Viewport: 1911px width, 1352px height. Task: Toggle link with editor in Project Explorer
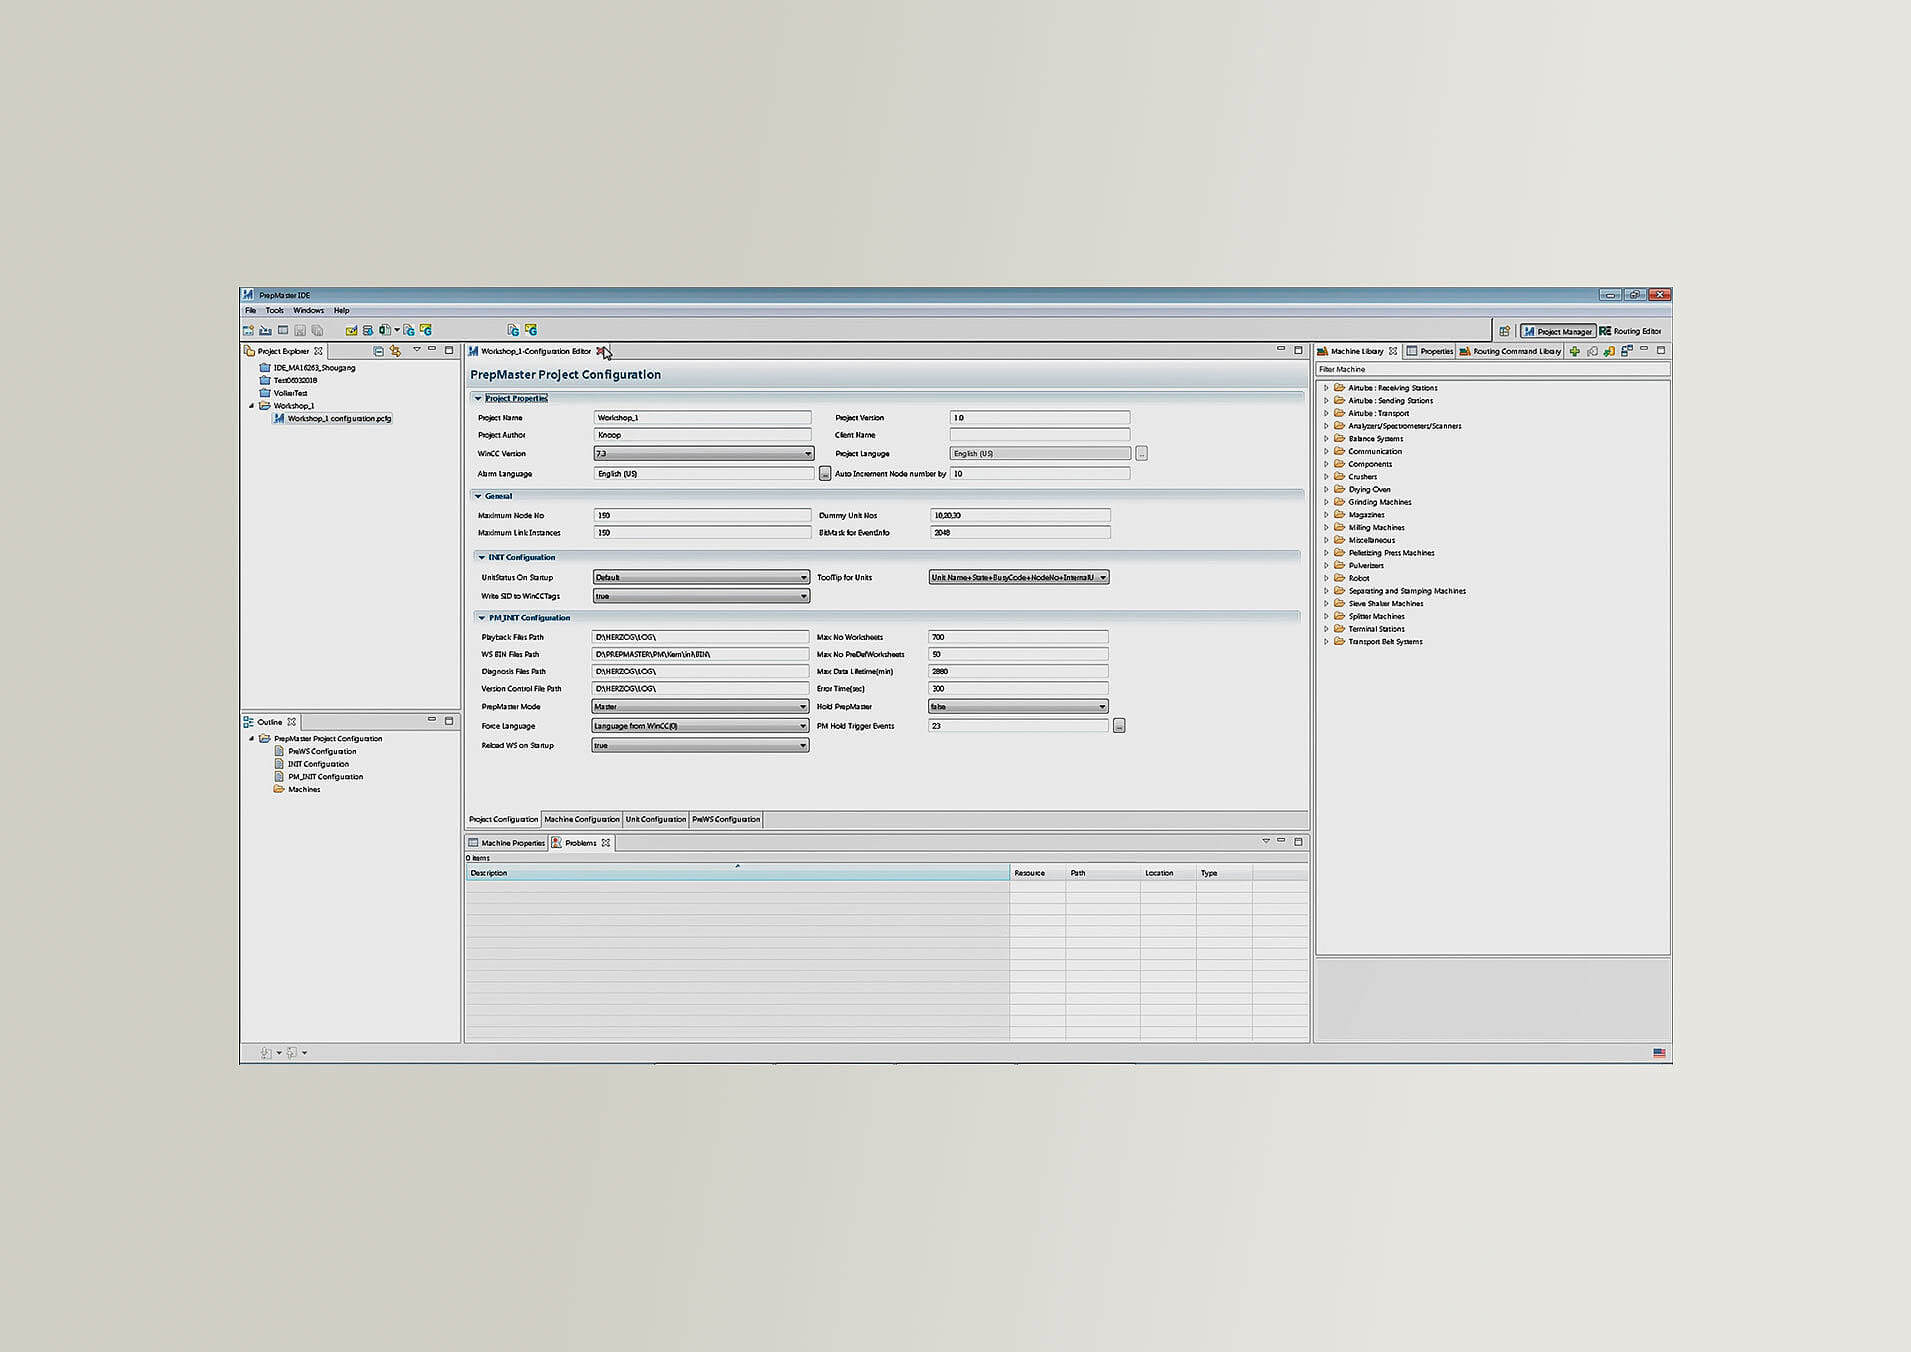(x=396, y=351)
